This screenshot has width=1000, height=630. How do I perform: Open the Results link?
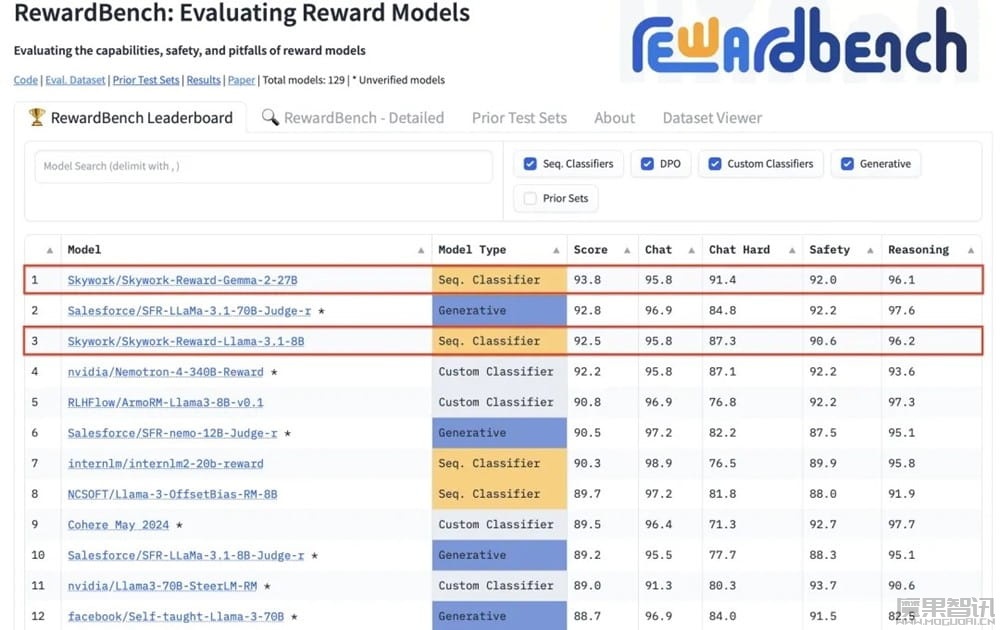click(203, 80)
